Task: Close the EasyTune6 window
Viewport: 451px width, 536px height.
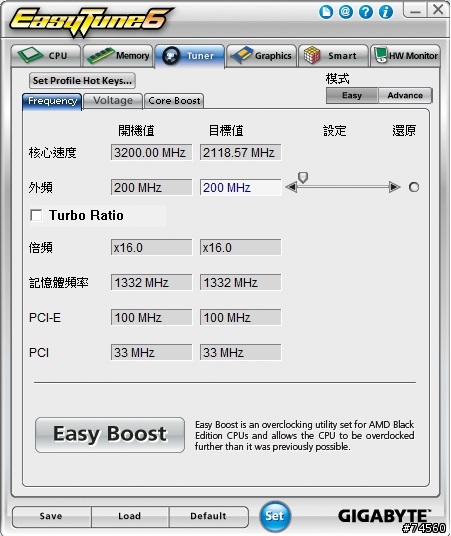Action: (438, 10)
